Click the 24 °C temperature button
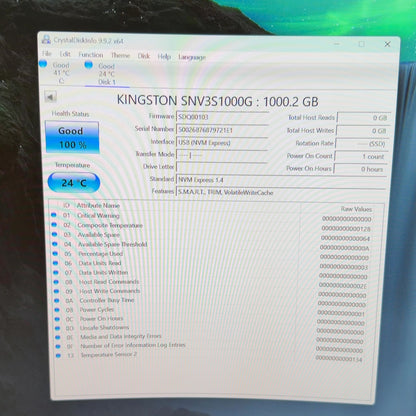 click(74, 182)
